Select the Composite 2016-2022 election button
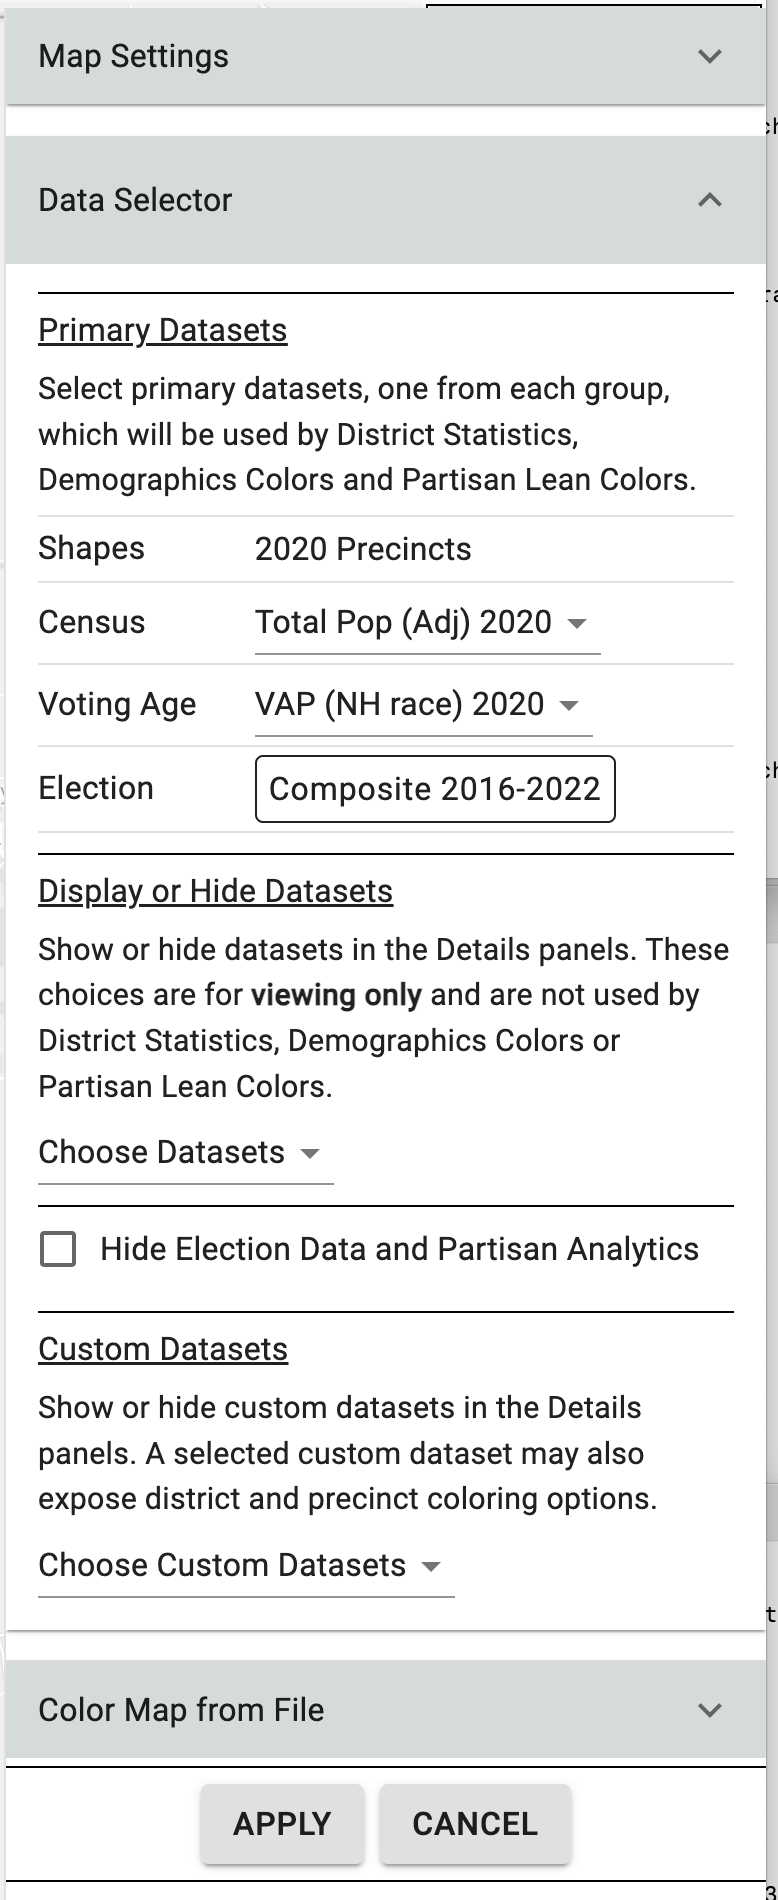 (434, 789)
